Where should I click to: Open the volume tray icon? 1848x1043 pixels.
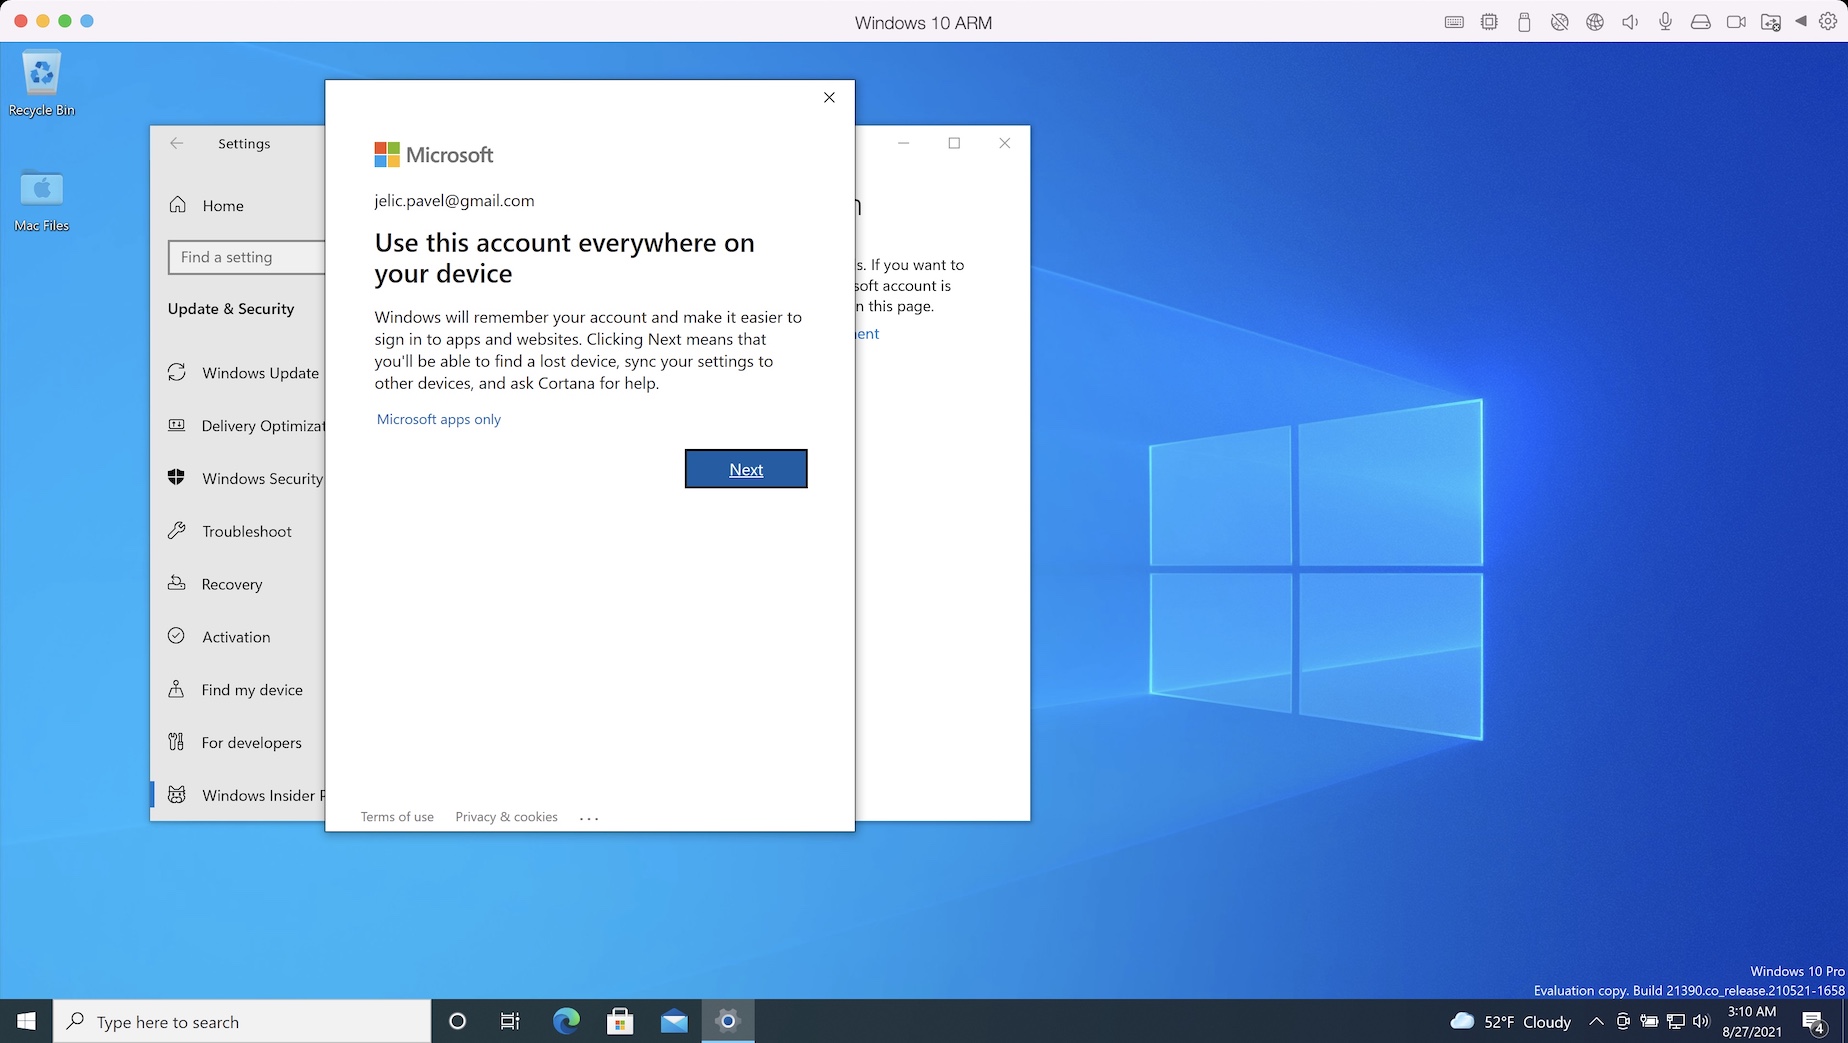(1701, 1021)
